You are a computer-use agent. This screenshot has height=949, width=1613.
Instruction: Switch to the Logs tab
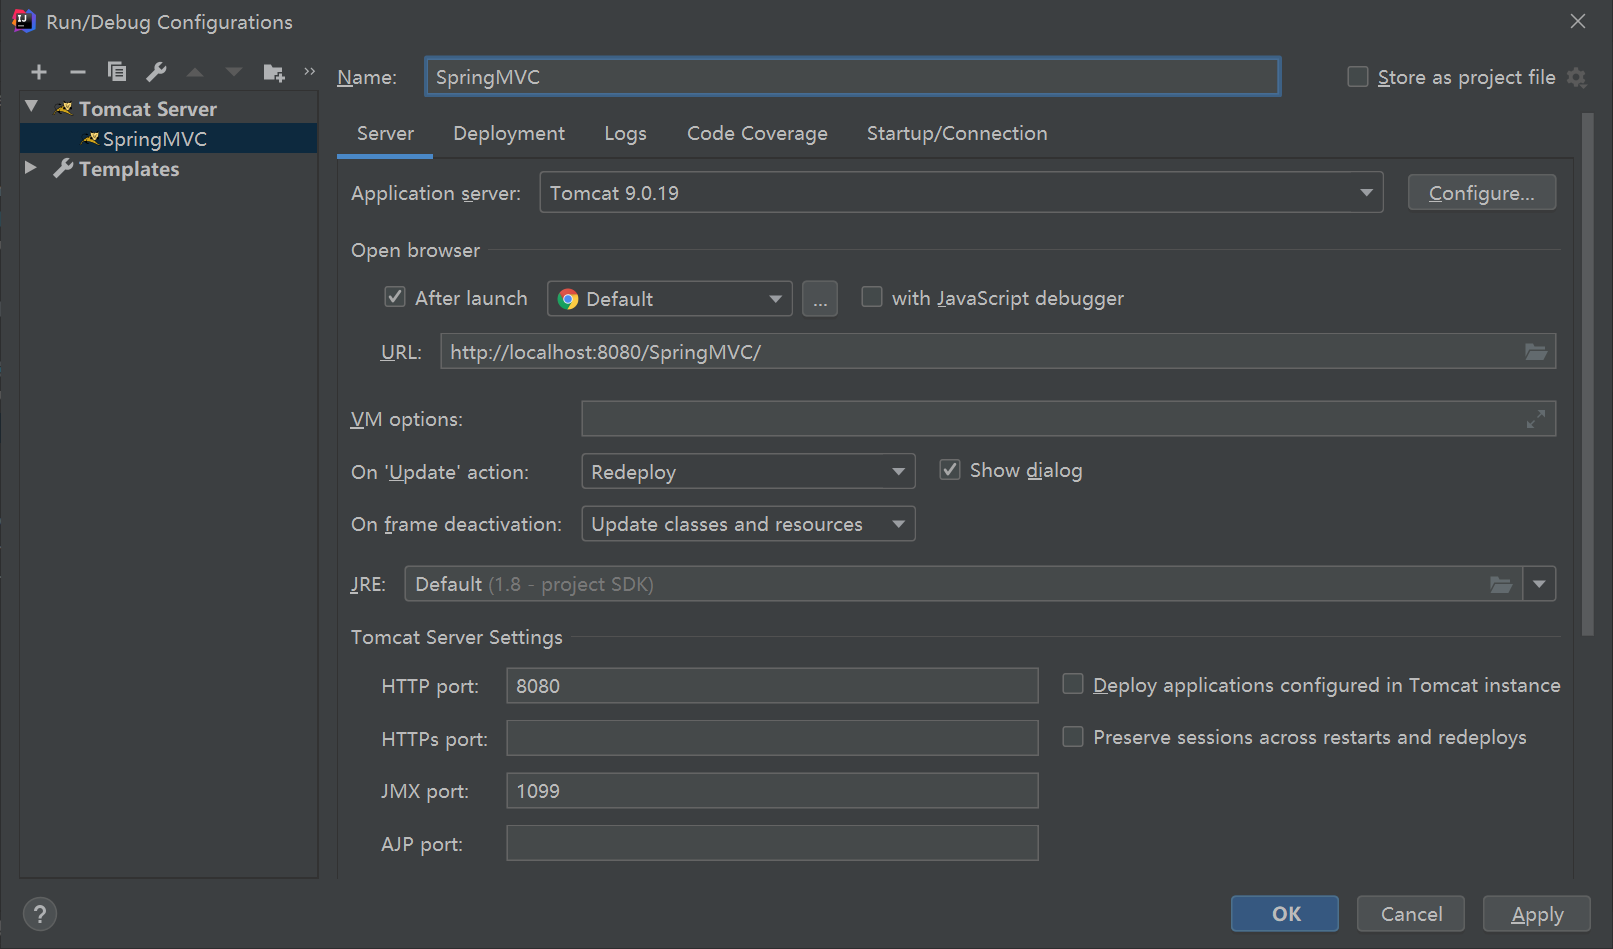[x=625, y=134]
